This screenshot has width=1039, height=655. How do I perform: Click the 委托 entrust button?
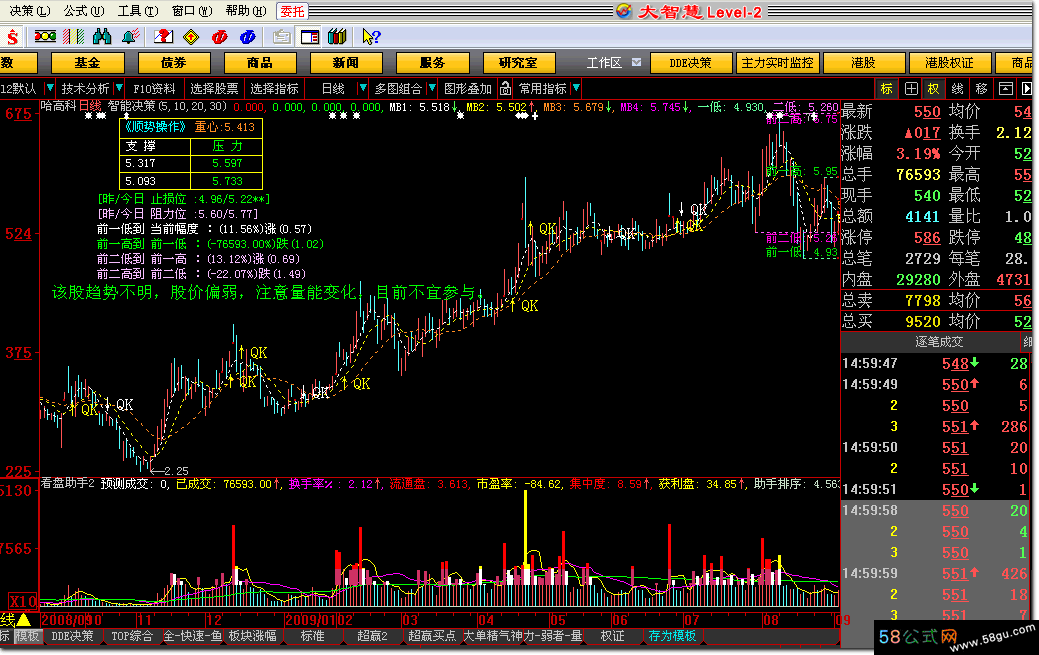click(292, 11)
